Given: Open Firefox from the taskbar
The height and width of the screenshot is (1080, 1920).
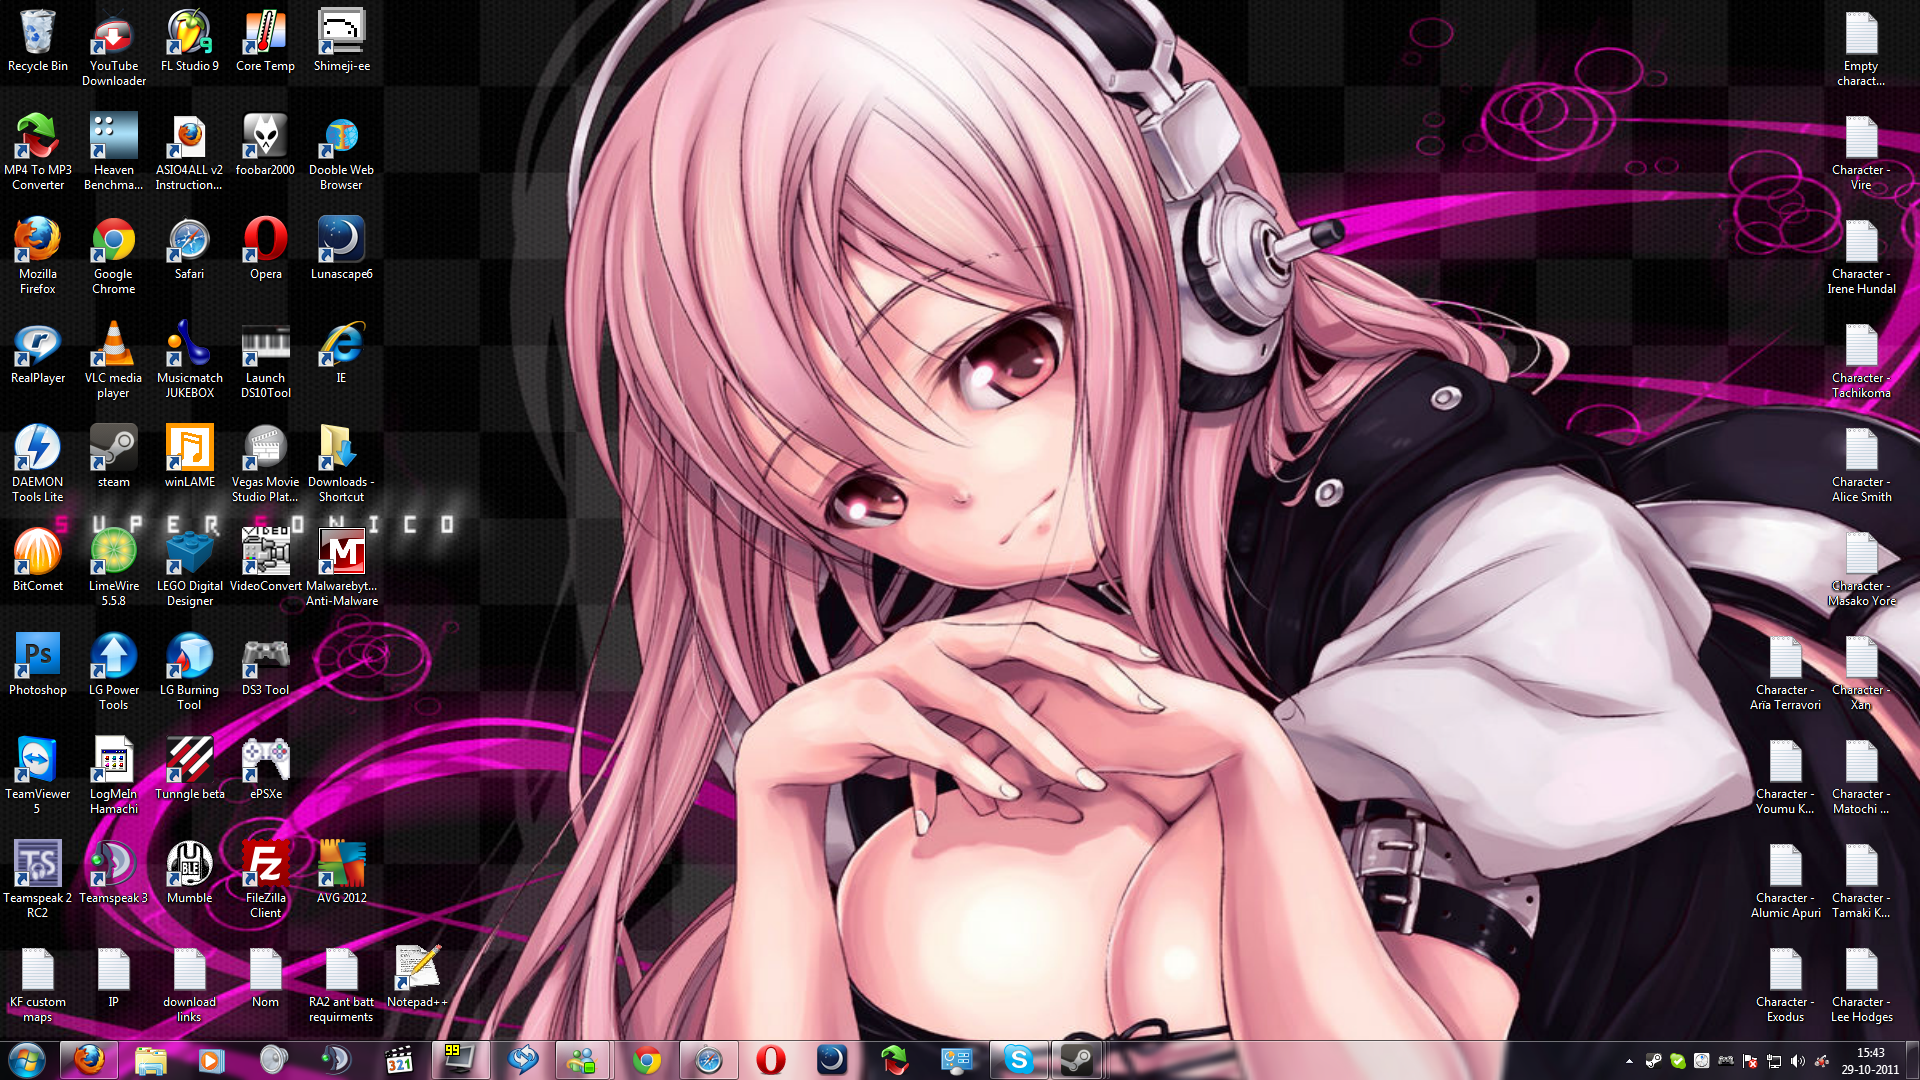Looking at the screenshot, I should coord(89,1059).
